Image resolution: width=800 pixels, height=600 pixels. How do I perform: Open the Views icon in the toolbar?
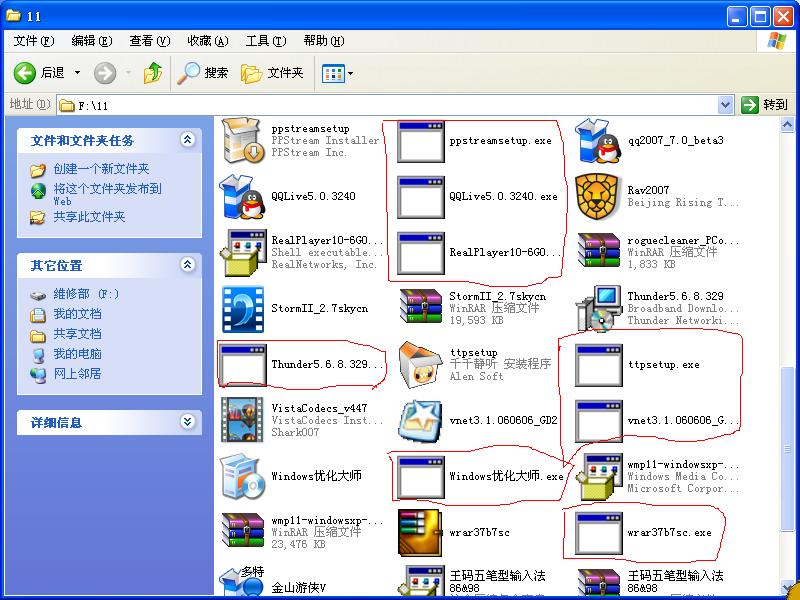(x=333, y=74)
